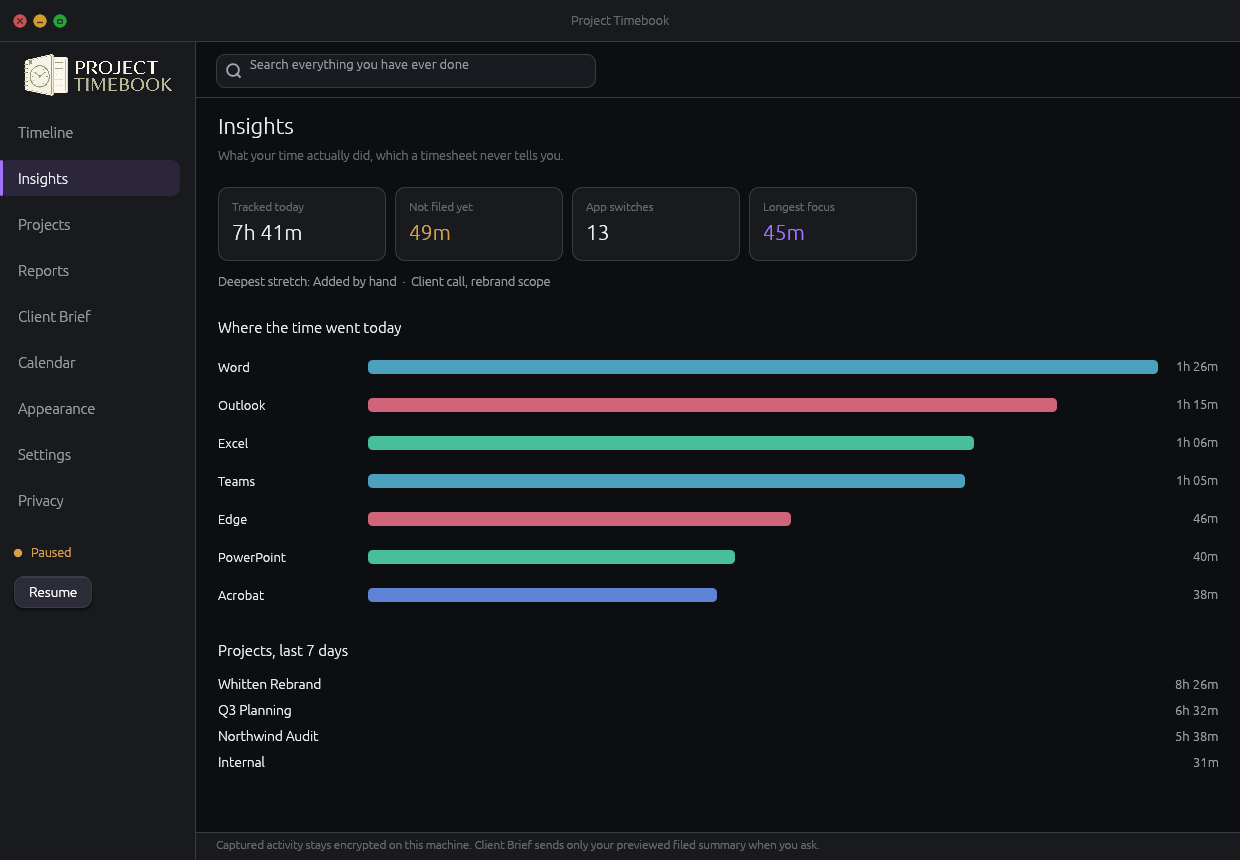Click the PowerPoint usage bar
Image resolution: width=1240 pixels, height=860 pixels.
click(x=551, y=557)
